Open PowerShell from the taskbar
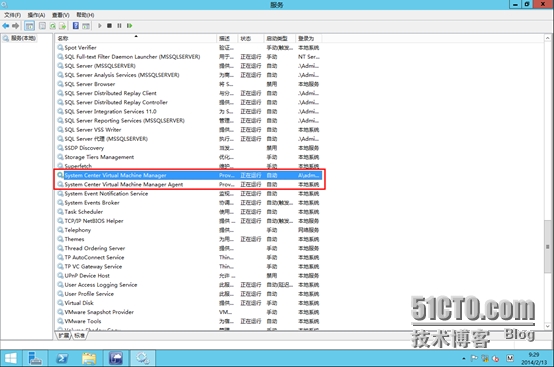This screenshot has width=554, height=367. [x=62, y=359]
